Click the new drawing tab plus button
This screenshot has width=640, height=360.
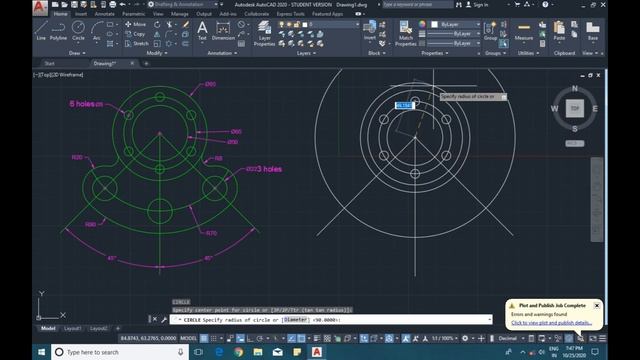(146, 63)
